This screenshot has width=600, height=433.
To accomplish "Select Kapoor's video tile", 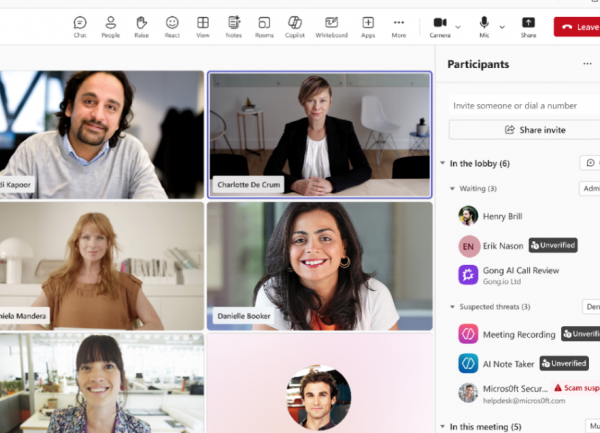I will [102, 135].
